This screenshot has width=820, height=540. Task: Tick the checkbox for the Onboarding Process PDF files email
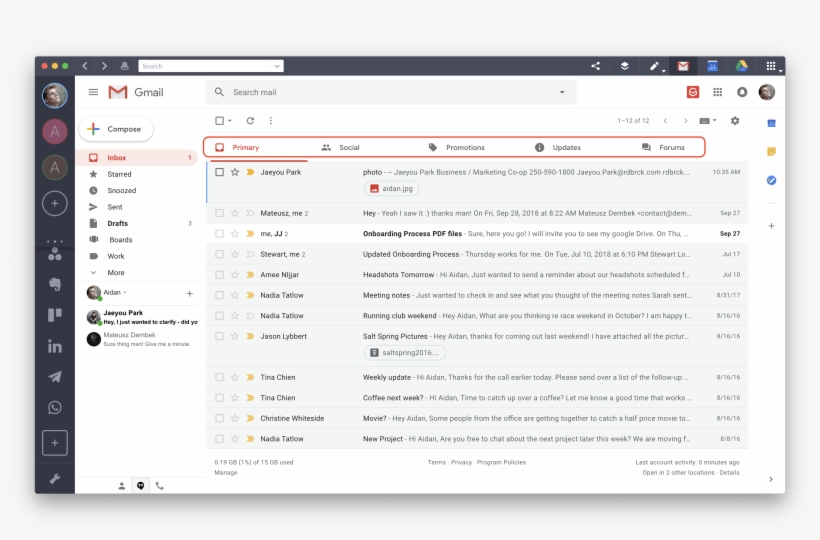click(x=220, y=234)
